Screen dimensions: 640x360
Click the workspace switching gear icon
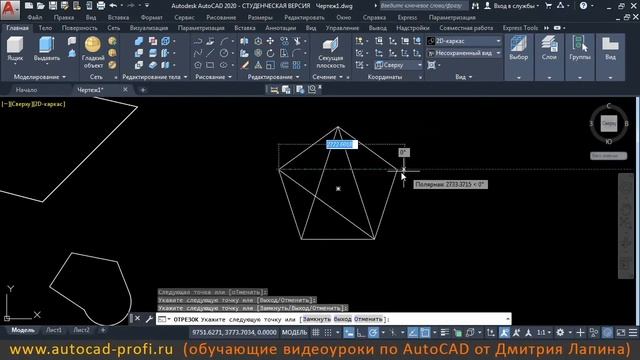pyautogui.click(x=560, y=333)
